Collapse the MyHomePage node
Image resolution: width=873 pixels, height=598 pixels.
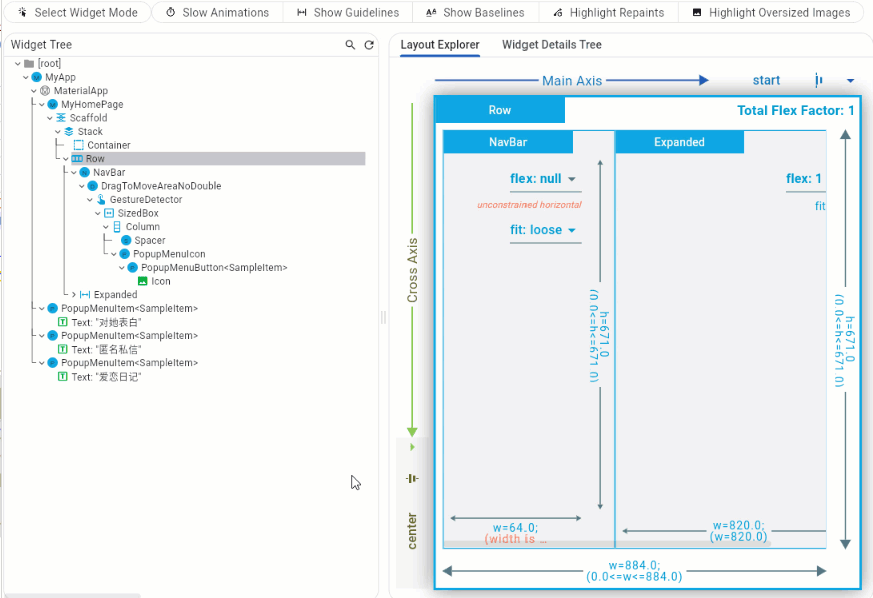42,105
